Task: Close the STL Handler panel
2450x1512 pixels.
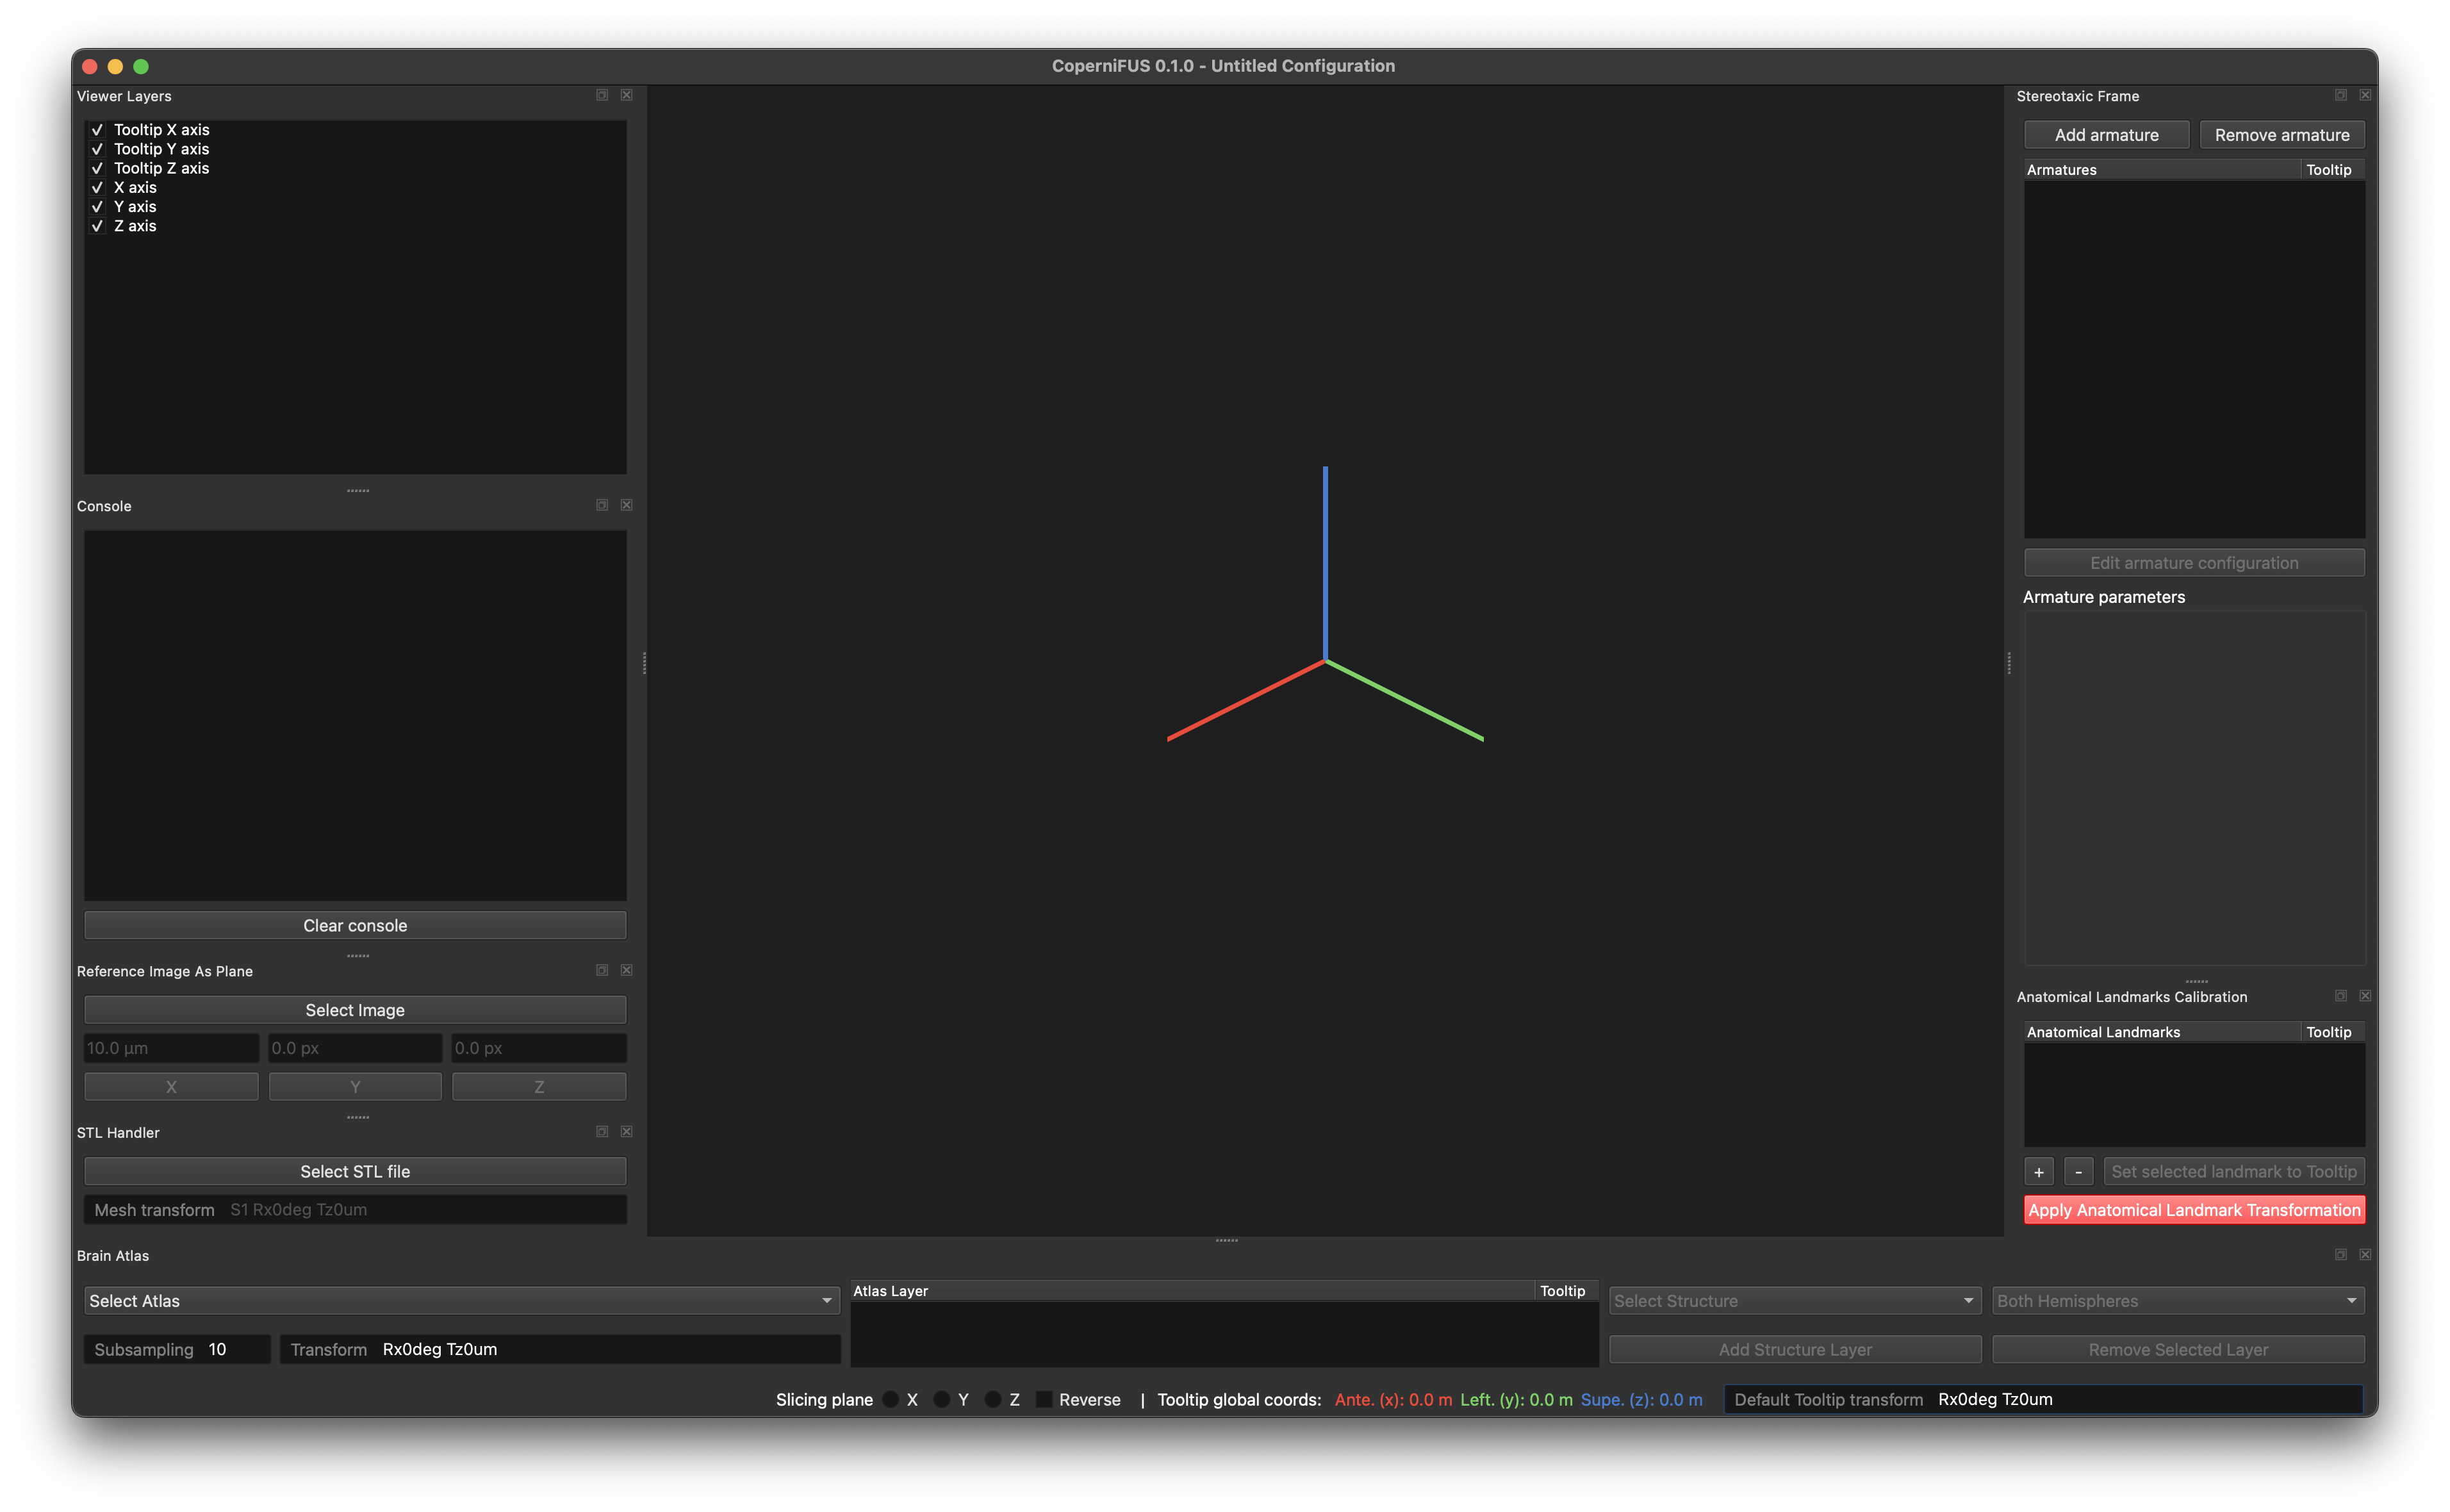Action: 627,1131
